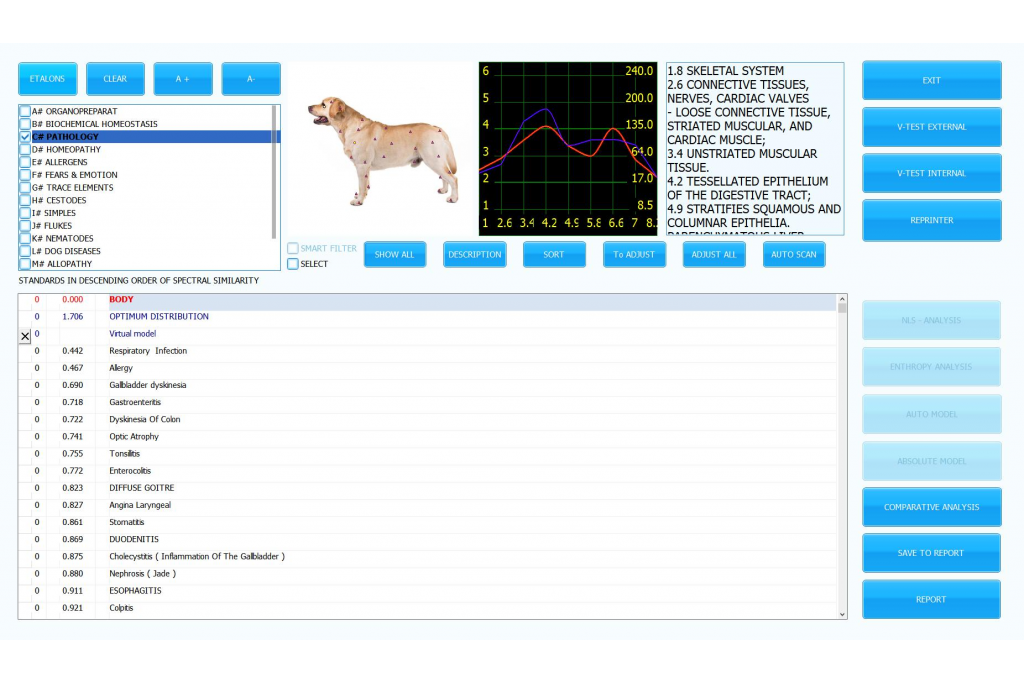
Task: Select the Respiratory Infection row
Action: [428, 351]
